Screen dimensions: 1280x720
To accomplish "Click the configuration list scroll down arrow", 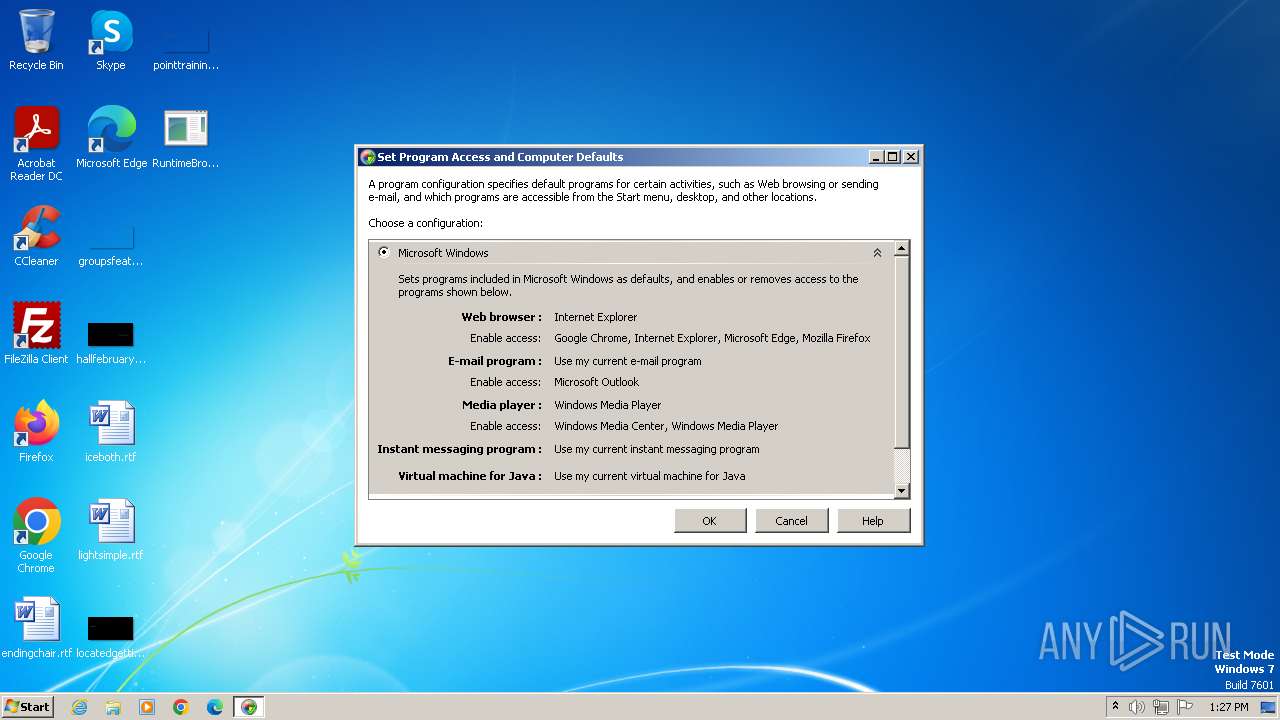I will pos(901,490).
